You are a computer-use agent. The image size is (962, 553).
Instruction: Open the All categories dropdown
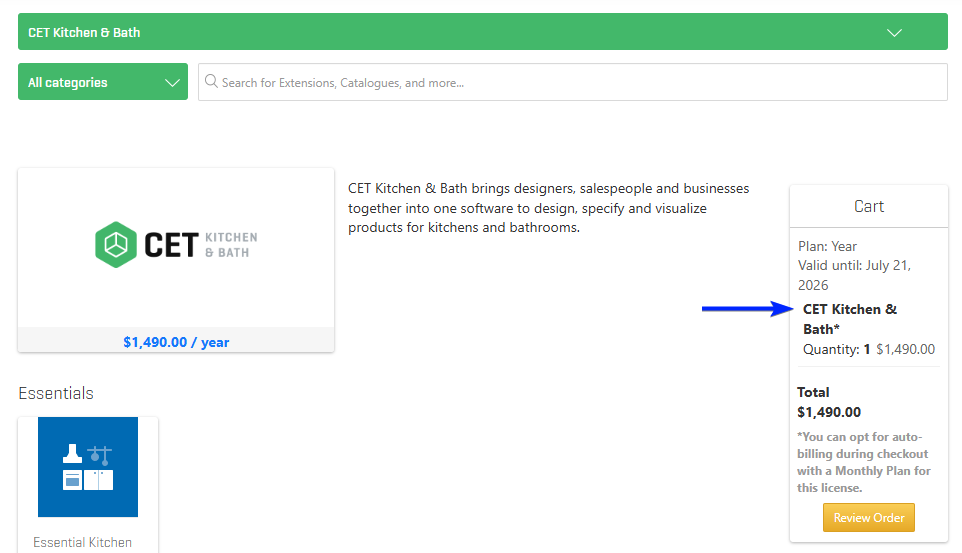point(103,82)
